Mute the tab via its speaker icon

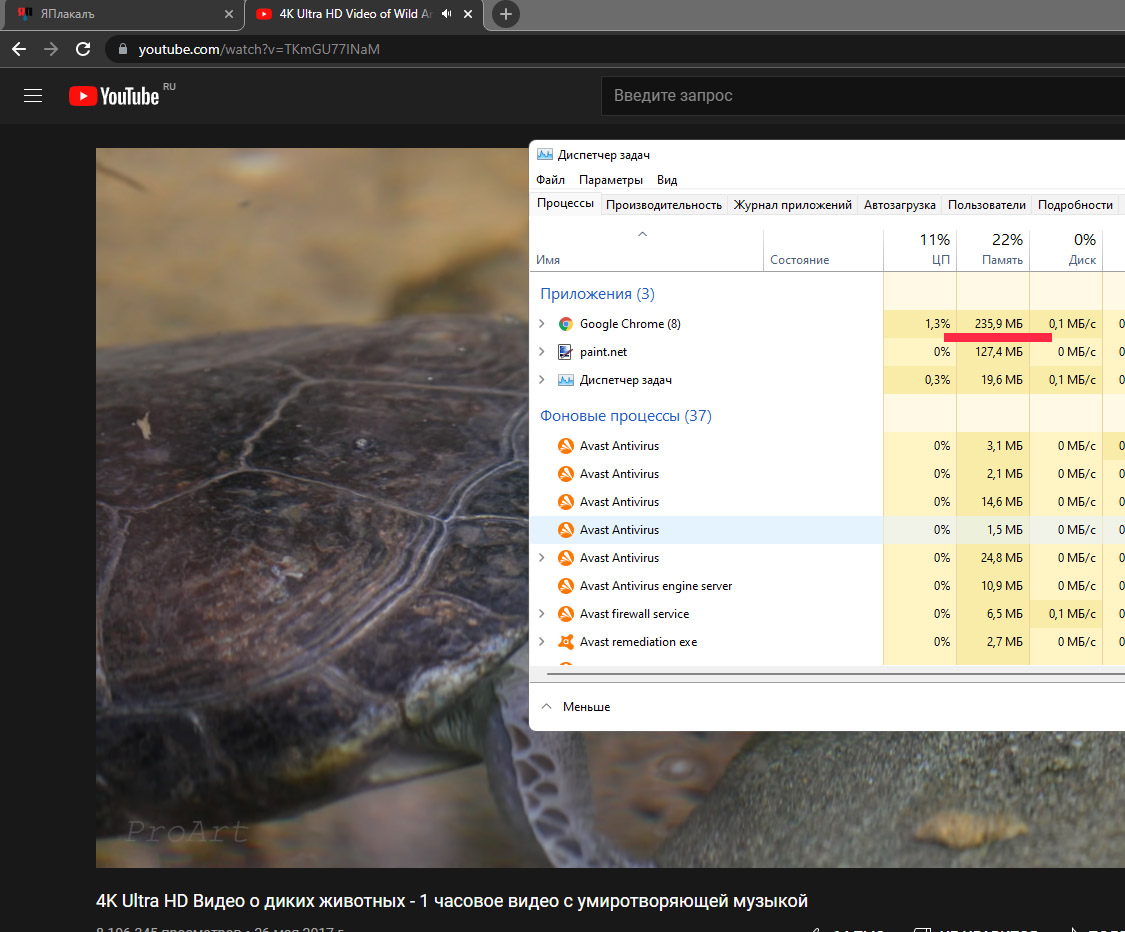tap(447, 14)
